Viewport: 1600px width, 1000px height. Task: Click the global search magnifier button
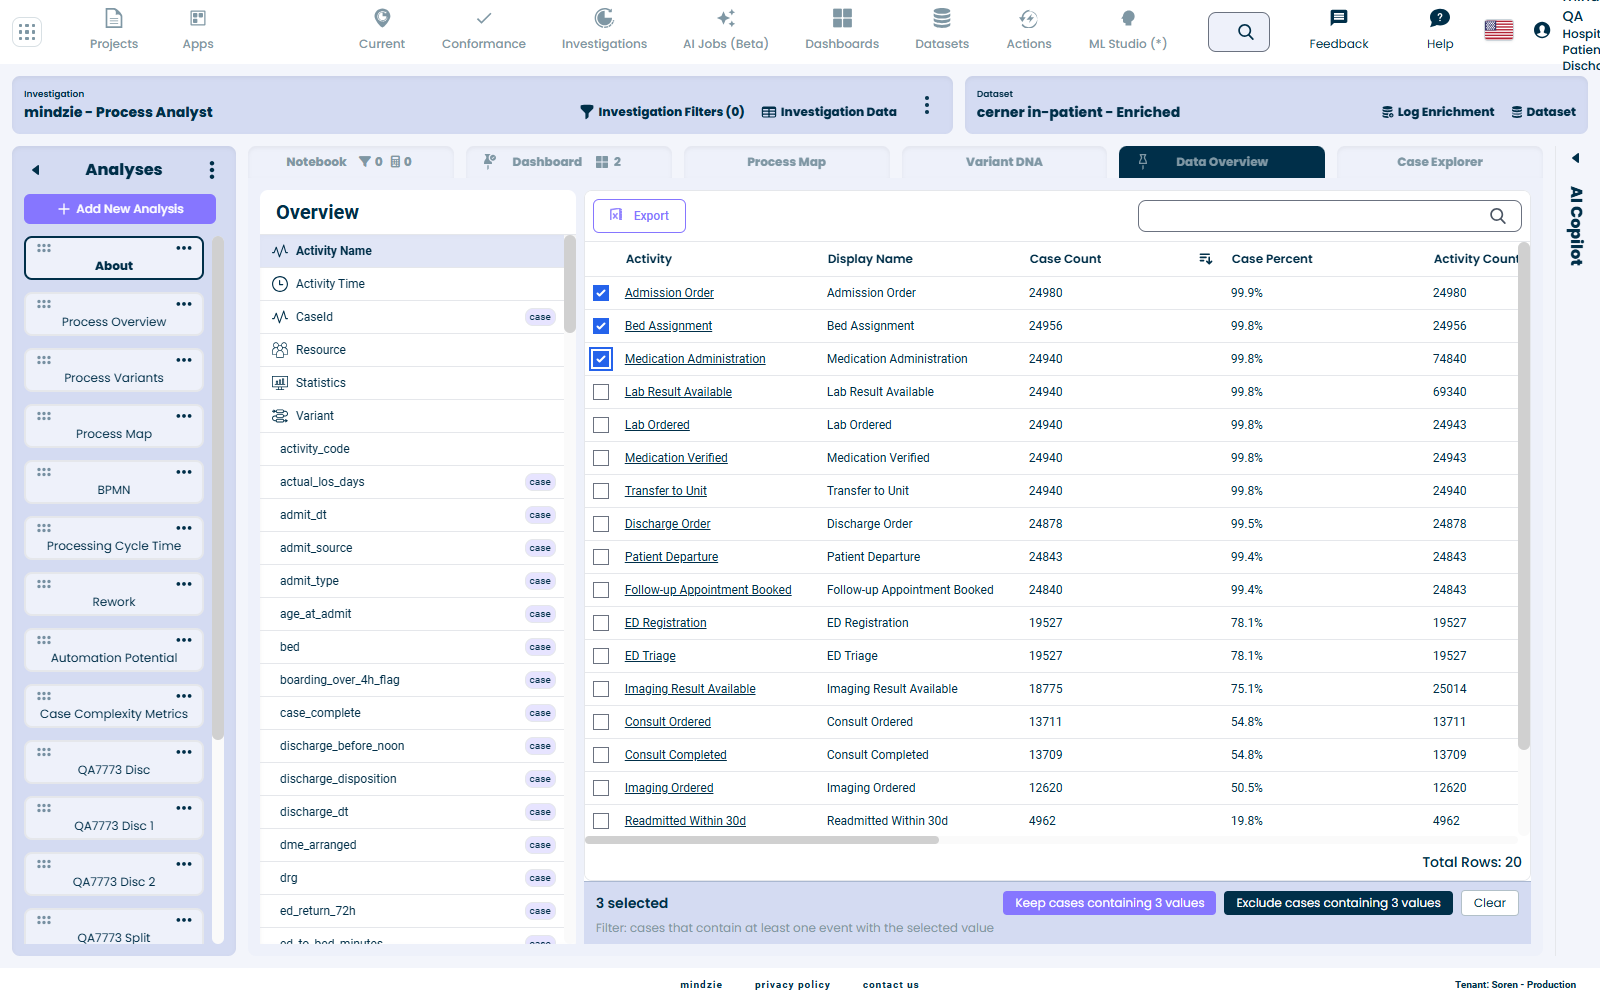pyautogui.click(x=1239, y=32)
